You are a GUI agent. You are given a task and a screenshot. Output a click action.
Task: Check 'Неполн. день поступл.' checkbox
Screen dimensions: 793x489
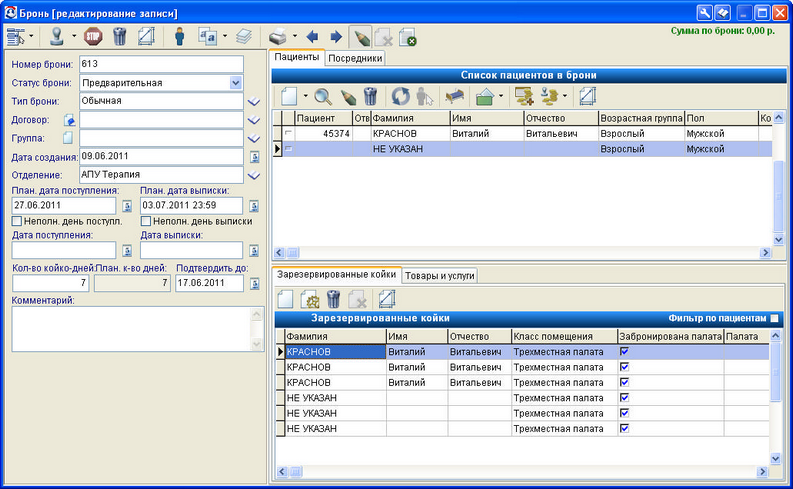pyautogui.click(x=17, y=221)
